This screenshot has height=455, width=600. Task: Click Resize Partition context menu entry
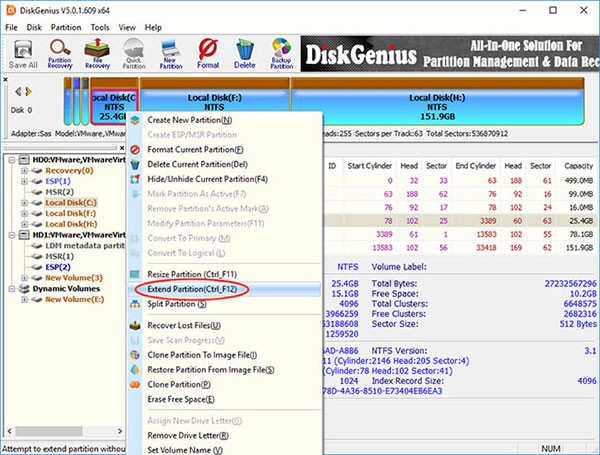[x=189, y=273]
